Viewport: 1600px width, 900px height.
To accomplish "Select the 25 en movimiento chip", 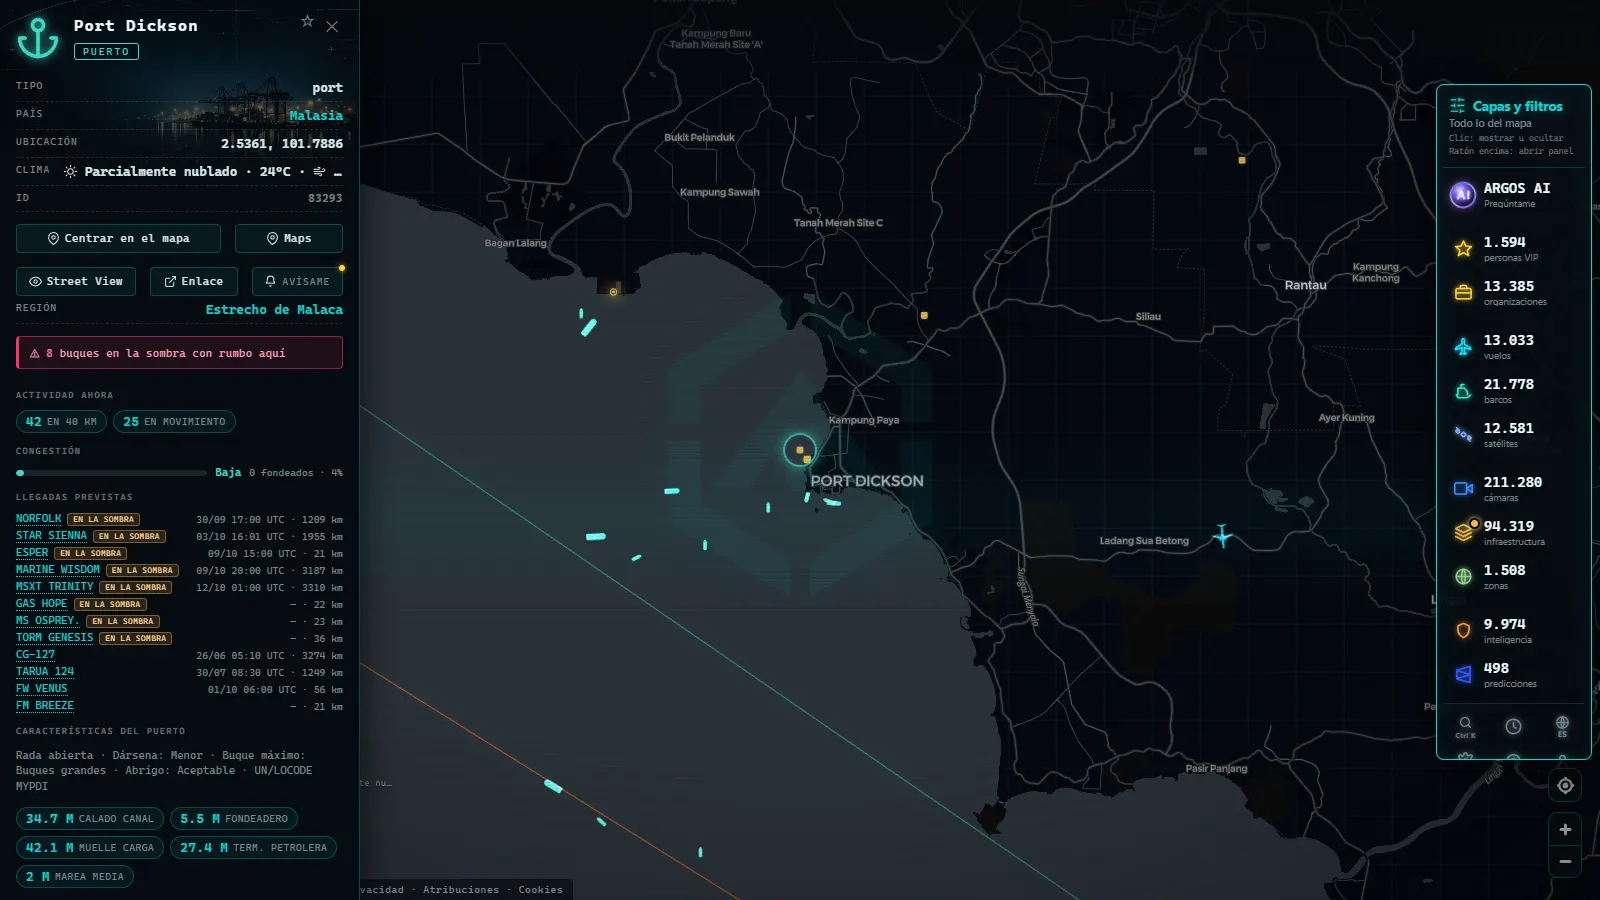I will pyautogui.click(x=174, y=422).
